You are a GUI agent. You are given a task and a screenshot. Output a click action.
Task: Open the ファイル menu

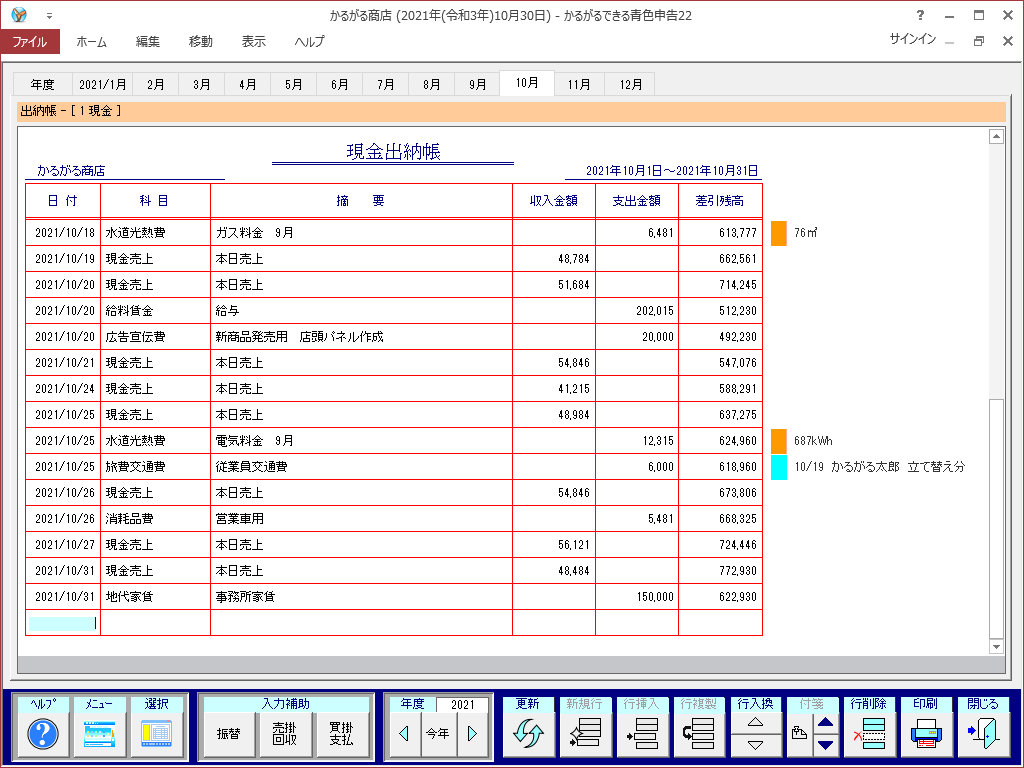[x=30, y=41]
